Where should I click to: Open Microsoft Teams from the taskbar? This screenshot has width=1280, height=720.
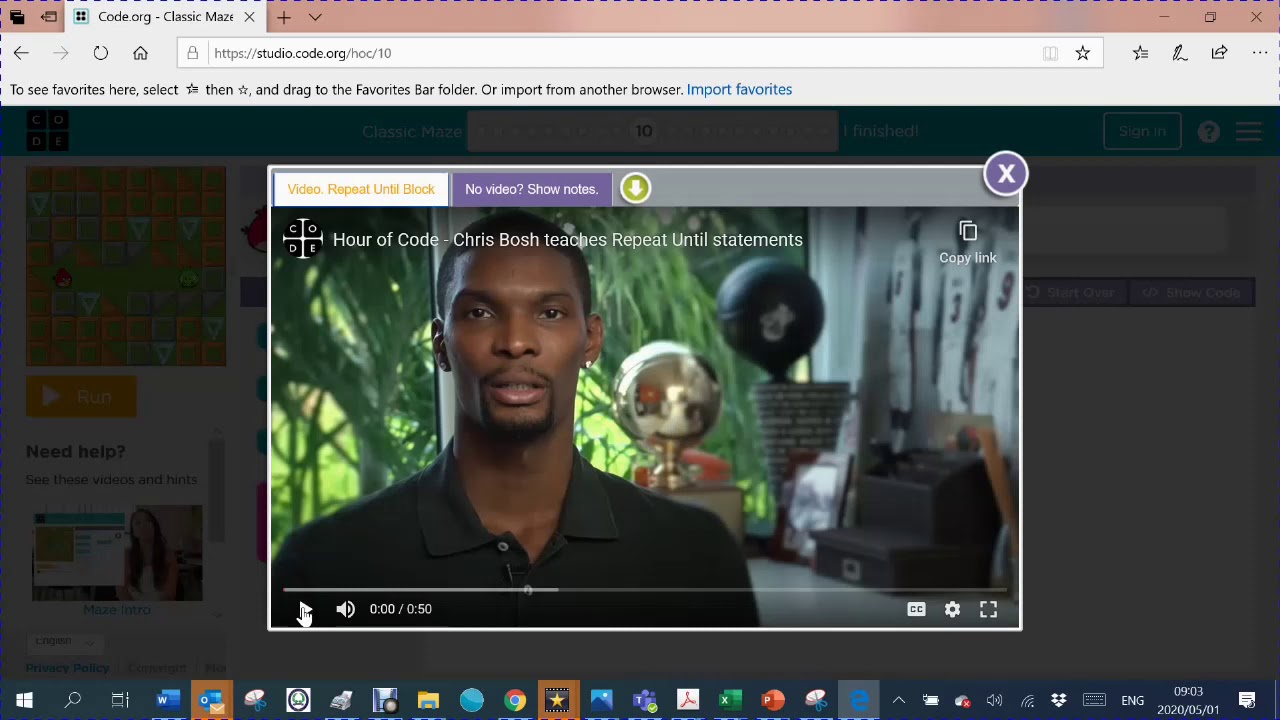click(x=644, y=700)
